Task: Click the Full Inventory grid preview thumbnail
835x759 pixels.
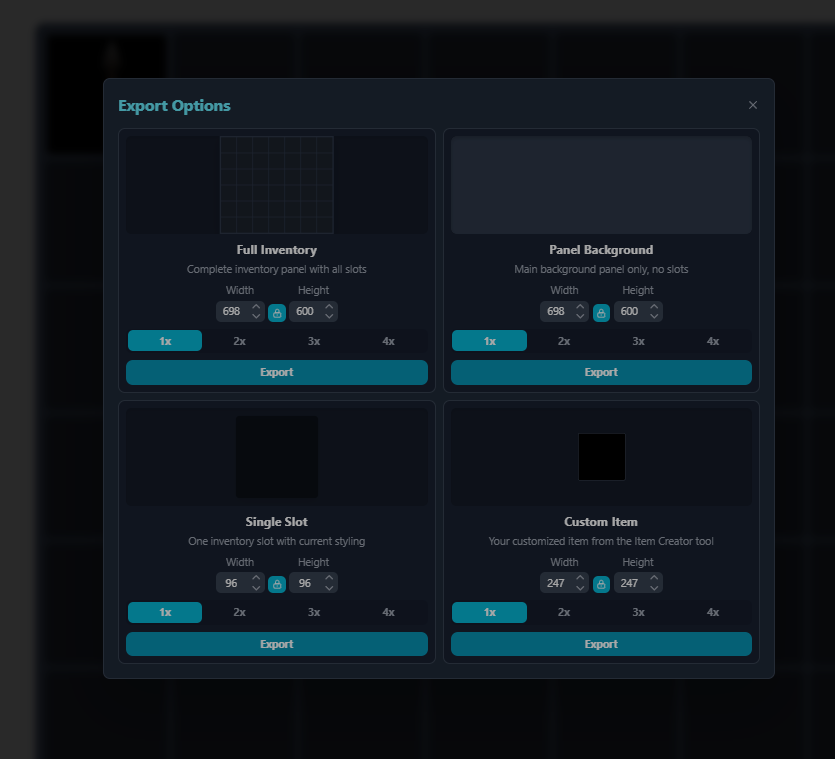Action: pos(277,185)
